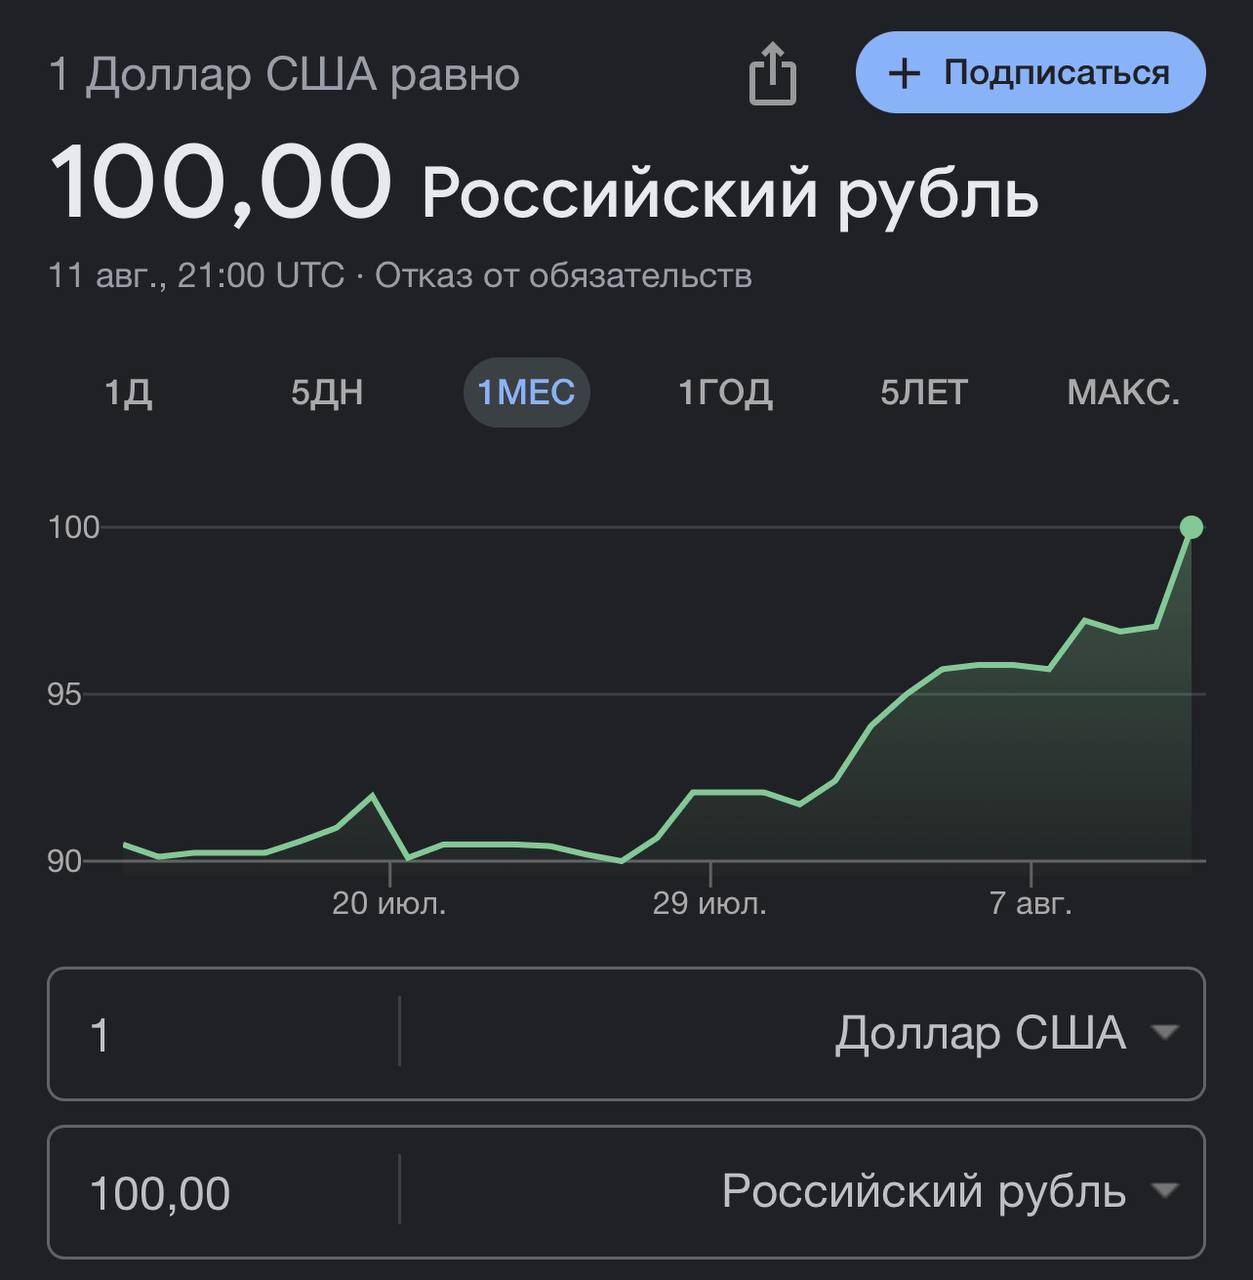Click the 90 y-axis label

pos(64,861)
